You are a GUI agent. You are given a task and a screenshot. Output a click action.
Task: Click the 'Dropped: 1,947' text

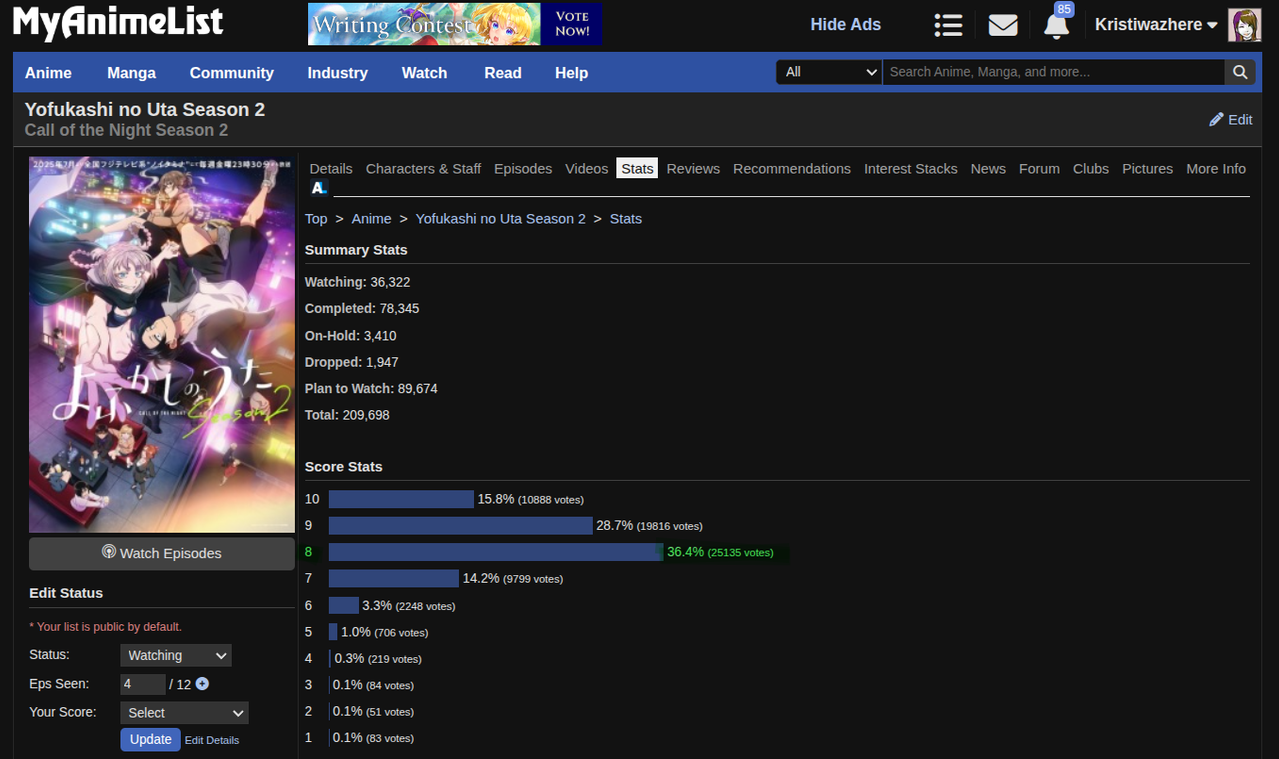352,361
